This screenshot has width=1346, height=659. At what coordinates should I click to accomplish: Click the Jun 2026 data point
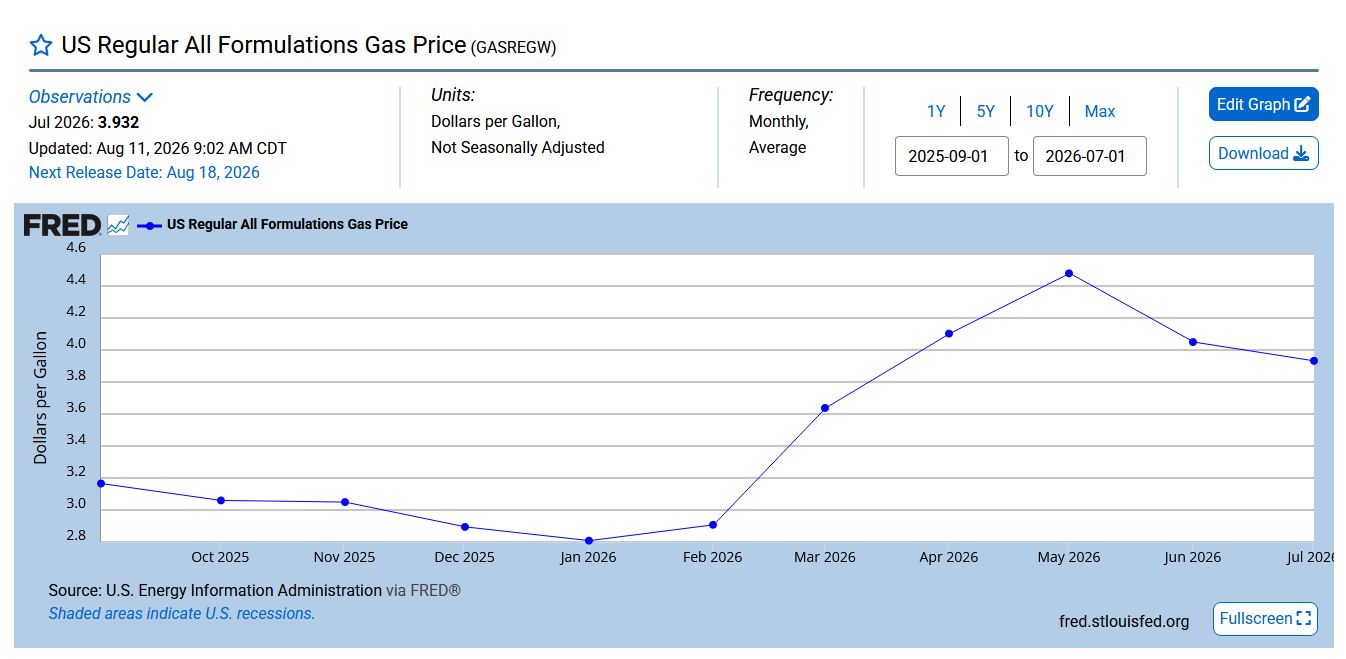(x=1193, y=342)
